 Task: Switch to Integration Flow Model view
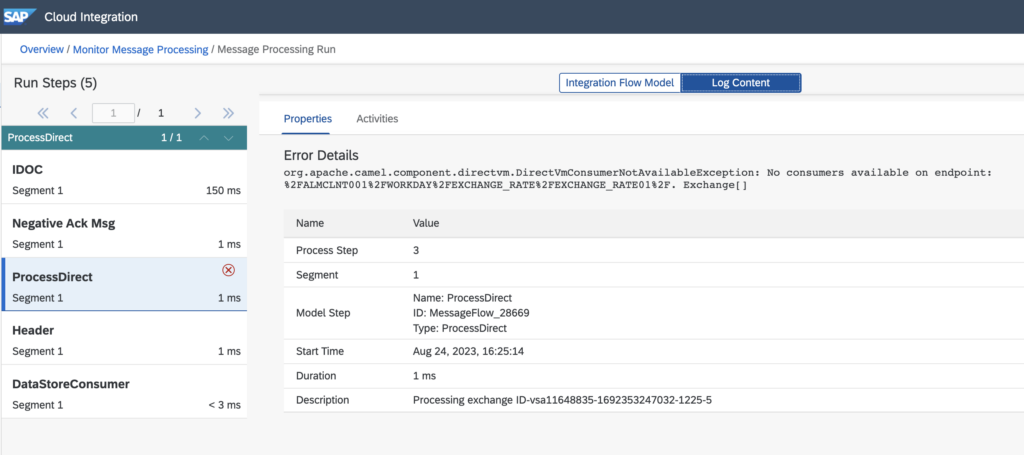(620, 83)
